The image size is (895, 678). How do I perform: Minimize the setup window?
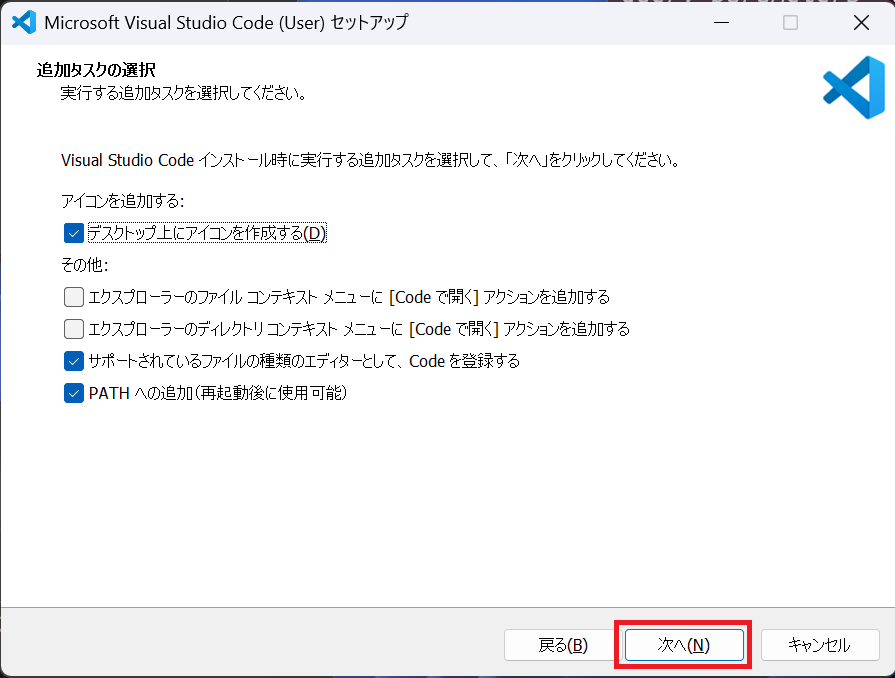click(x=722, y=23)
